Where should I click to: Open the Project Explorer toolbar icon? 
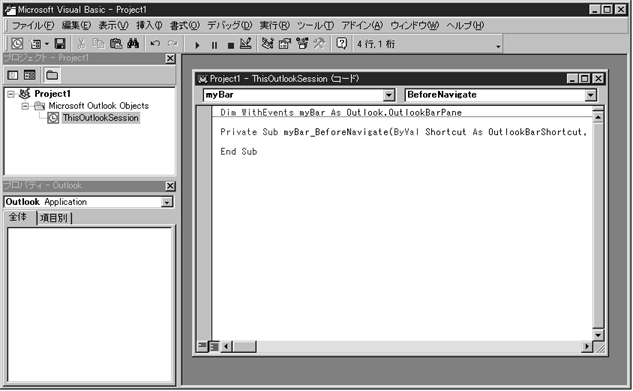point(267,44)
